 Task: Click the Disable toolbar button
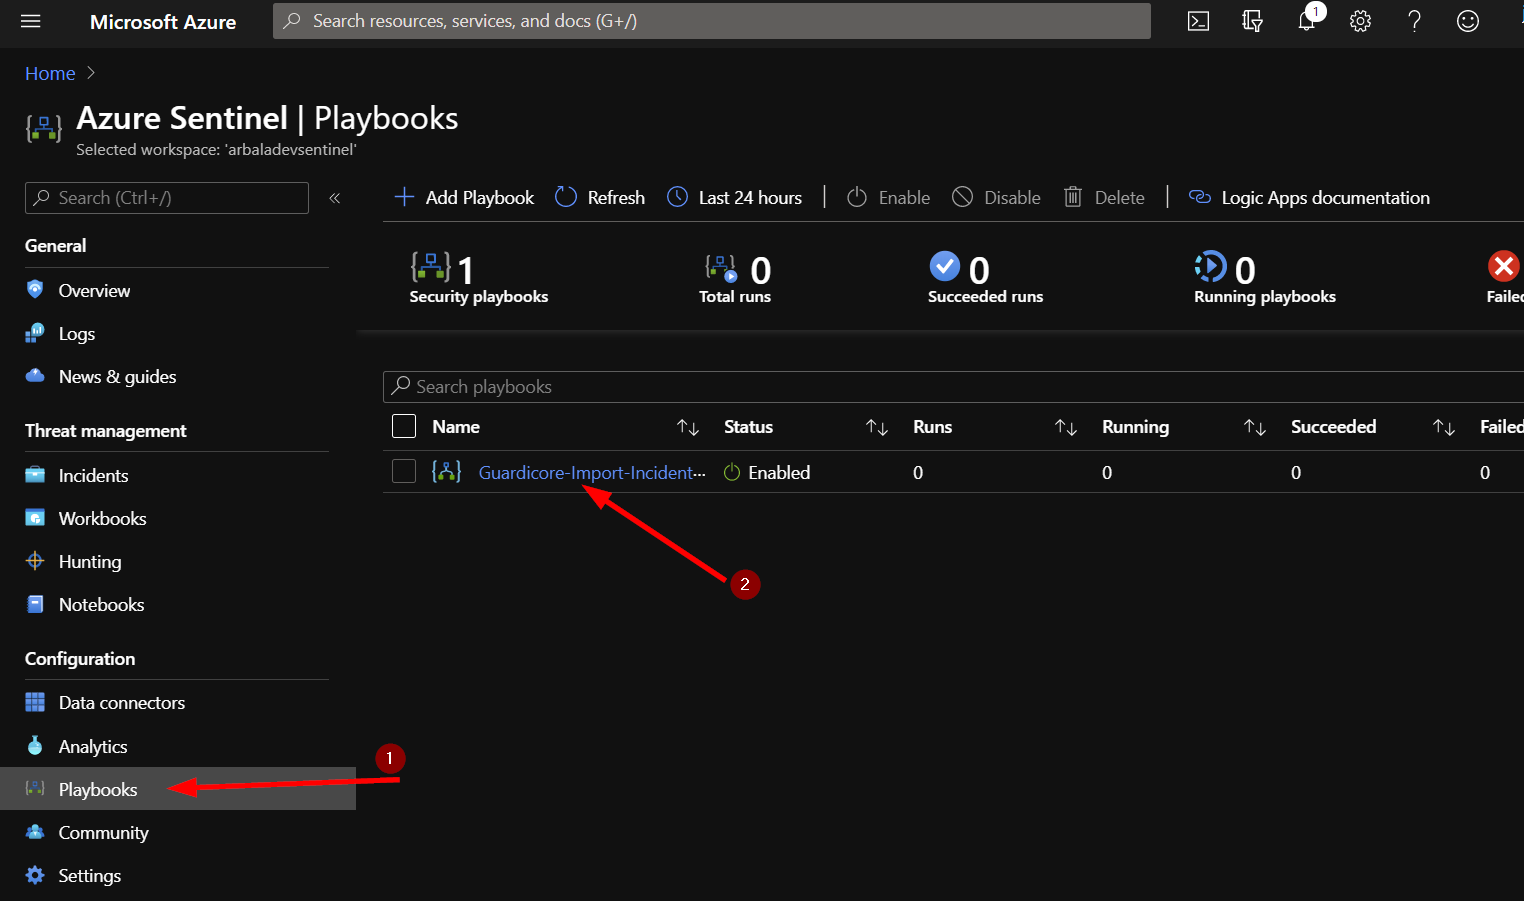(x=996, y=197)
